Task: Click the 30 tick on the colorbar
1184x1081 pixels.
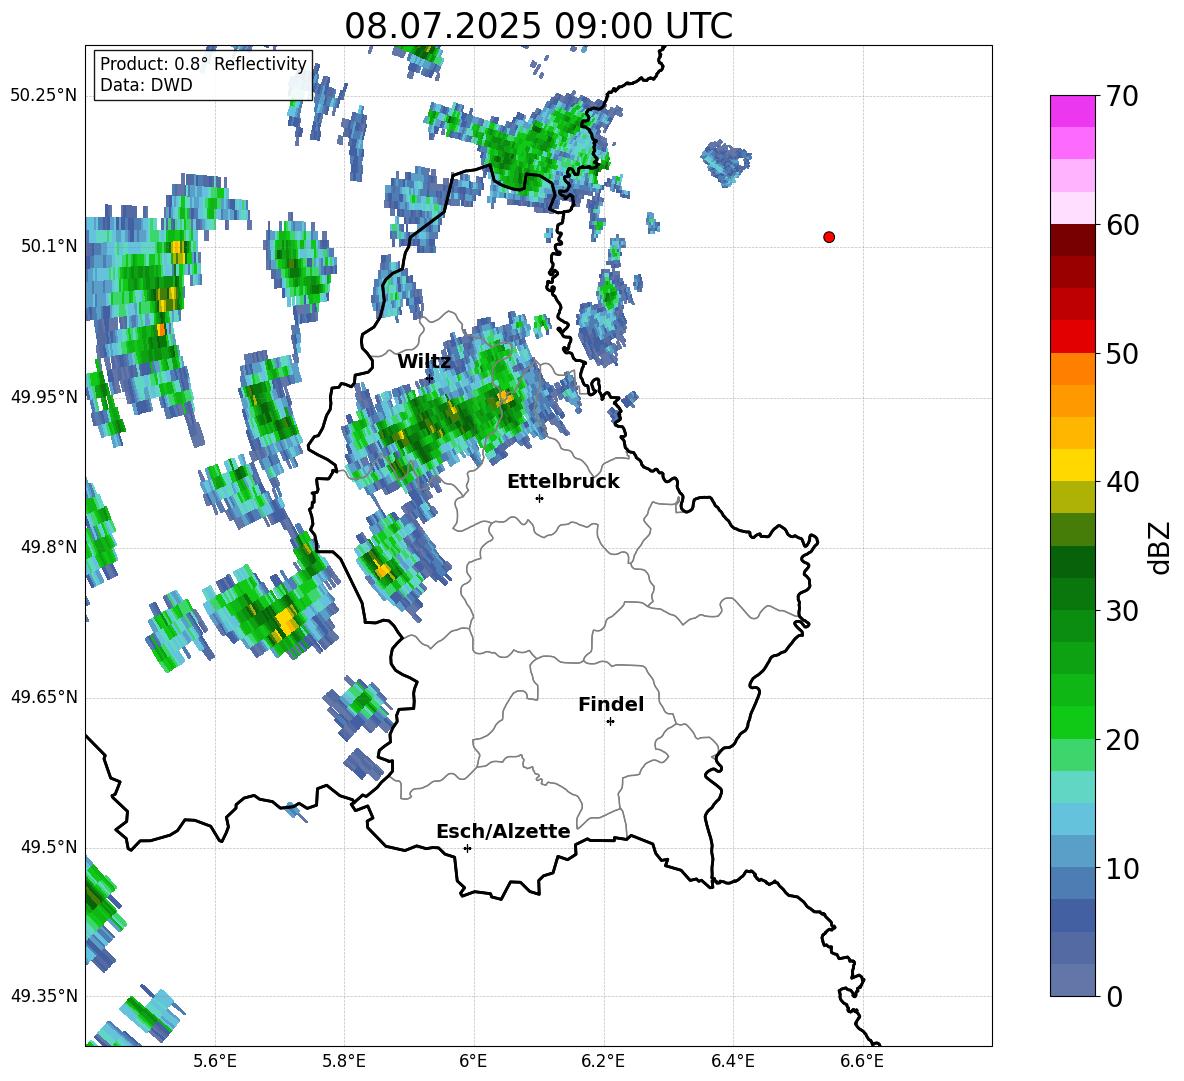Action: (x=1122, y=611)
